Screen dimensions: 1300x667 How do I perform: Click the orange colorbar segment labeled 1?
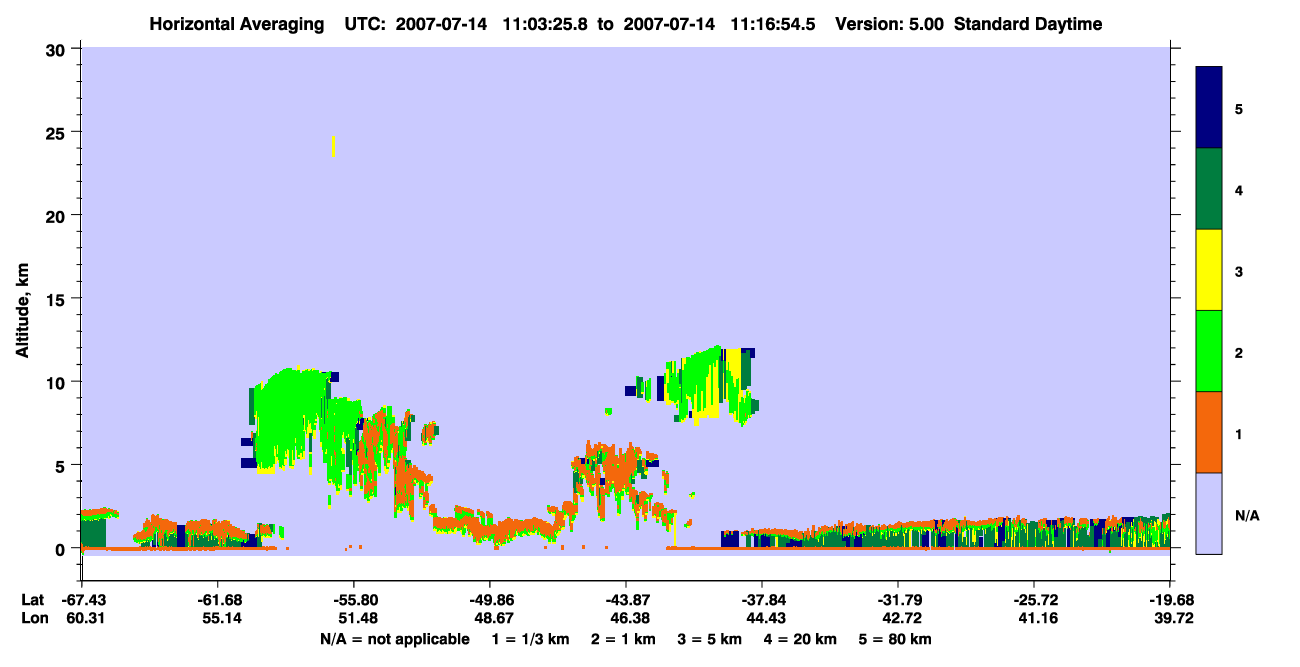pos(1209,432)
